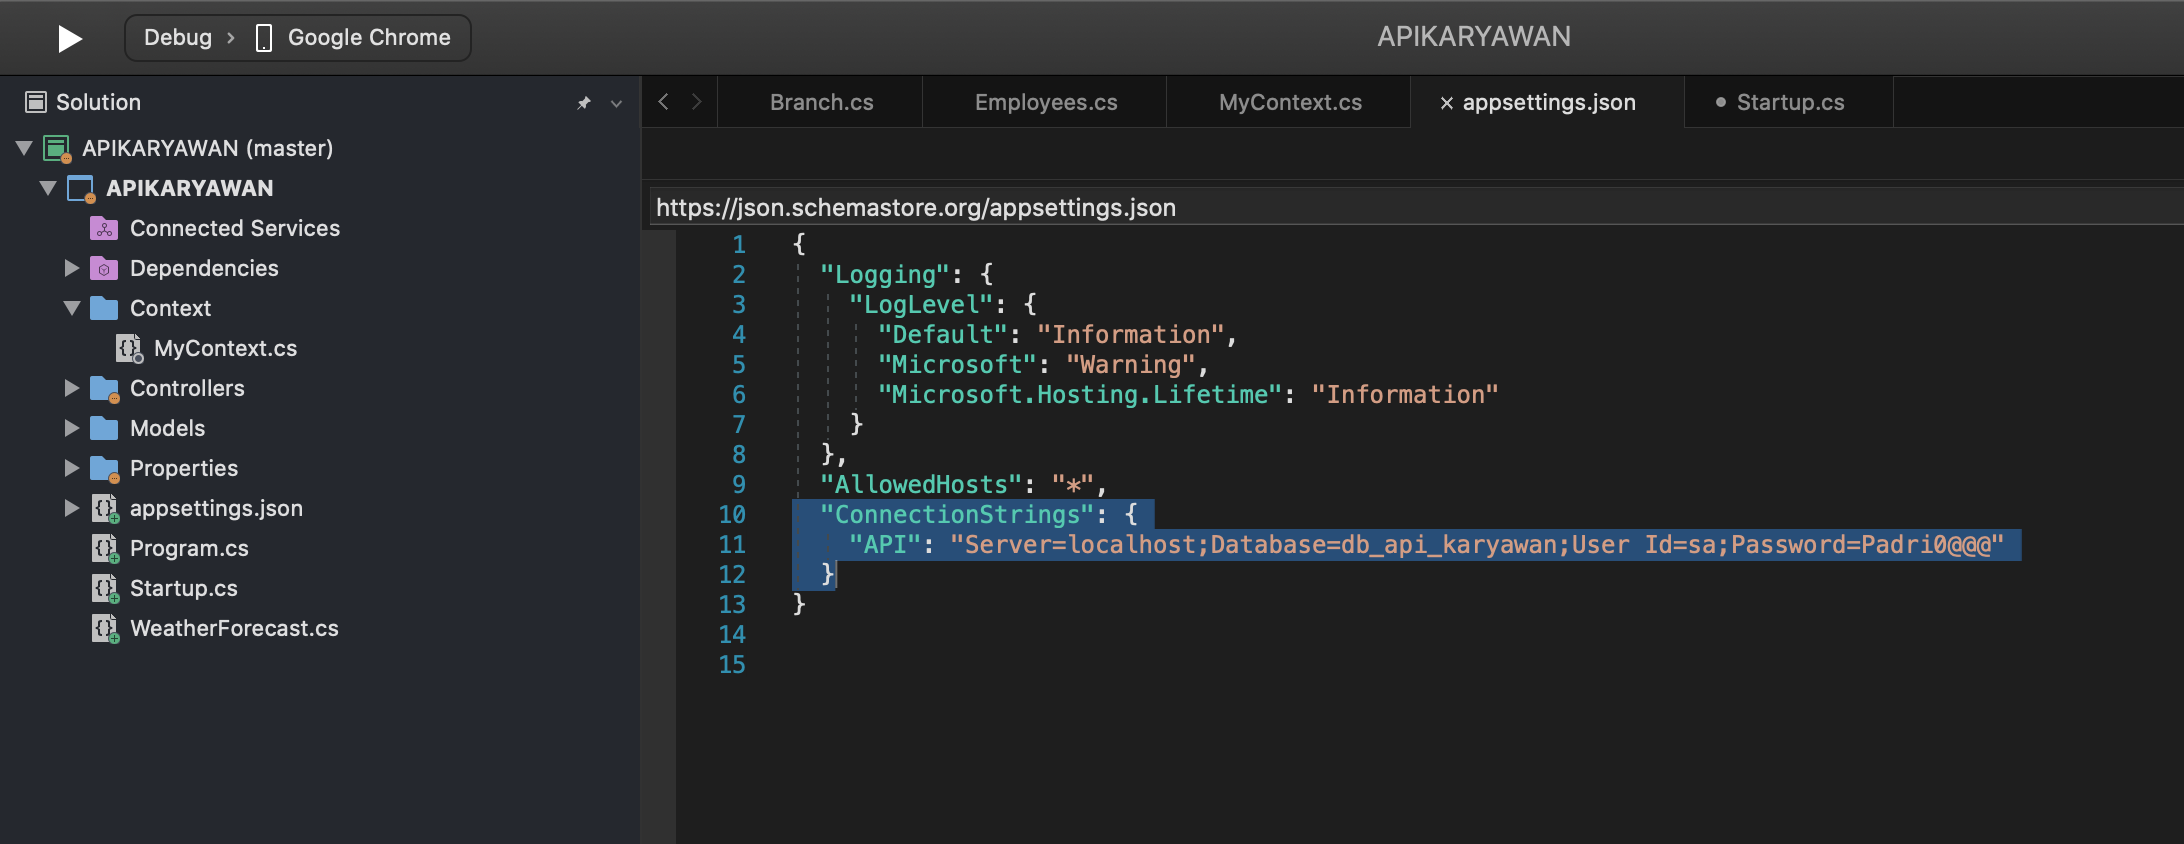Select Program.cs in the solution tree
Screen dimensions: 2184x844
pyautogui.click(x=189, y=548)
